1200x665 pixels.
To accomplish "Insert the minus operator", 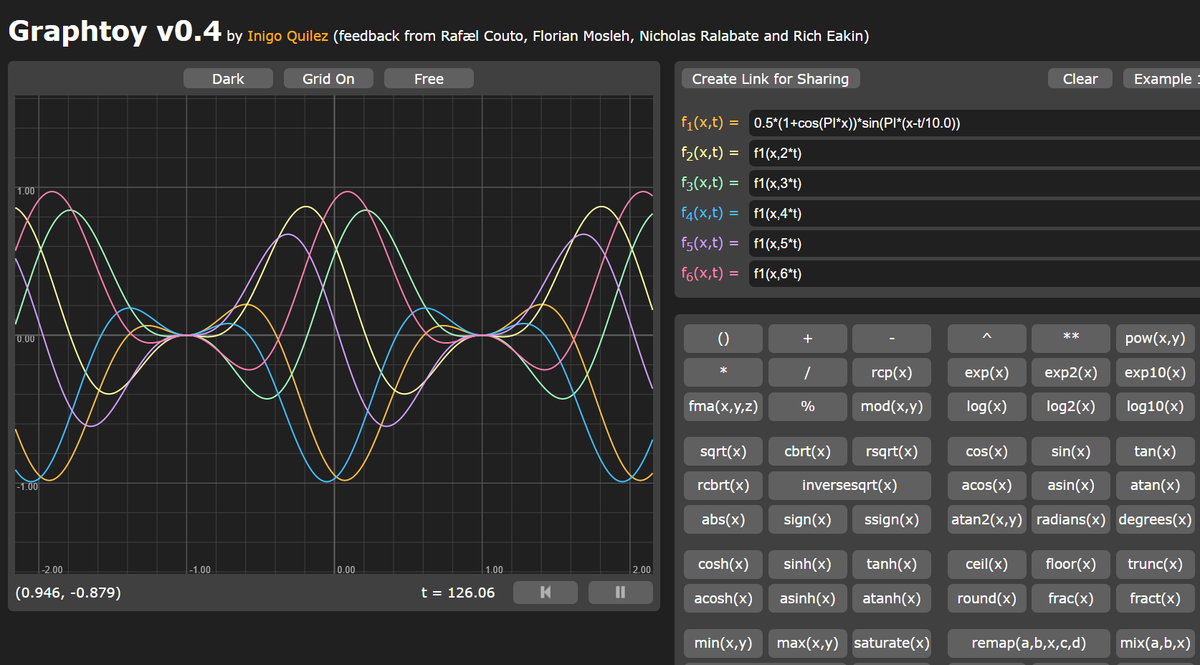I will pos(891,338).
